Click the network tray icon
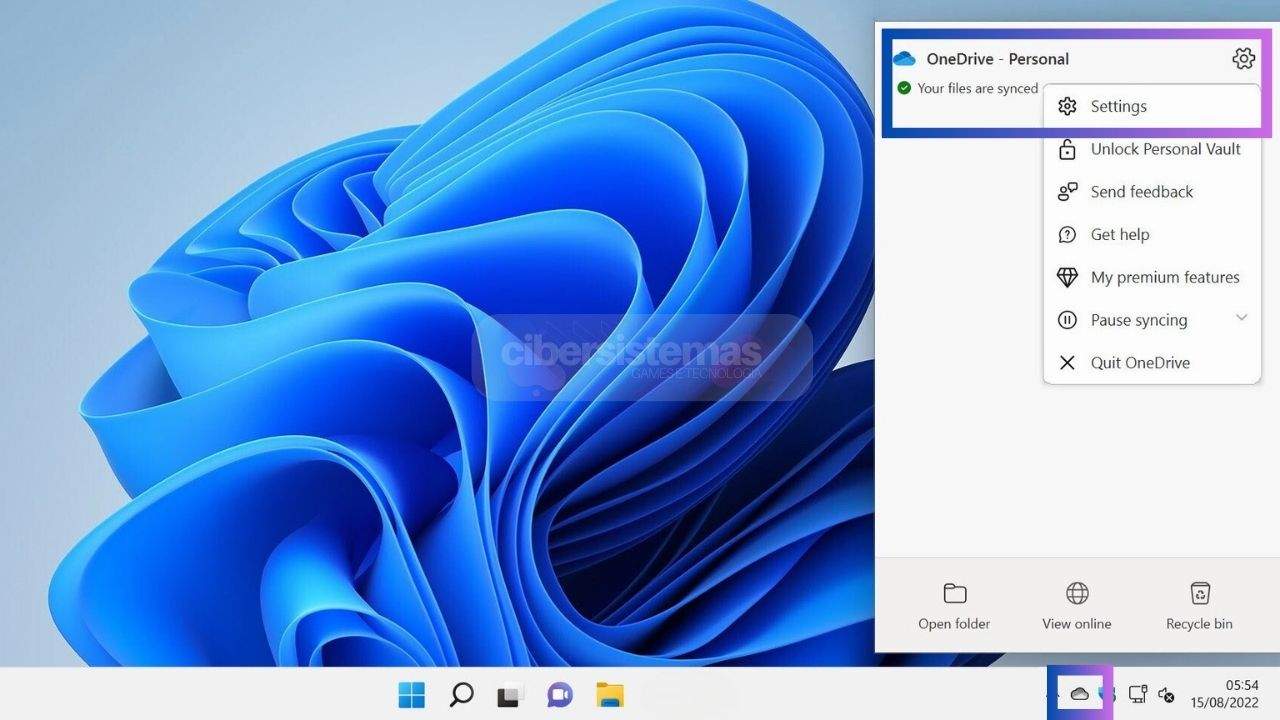Image resolution: width=1280 pixels, height=720 pixels. point(1137,694)
